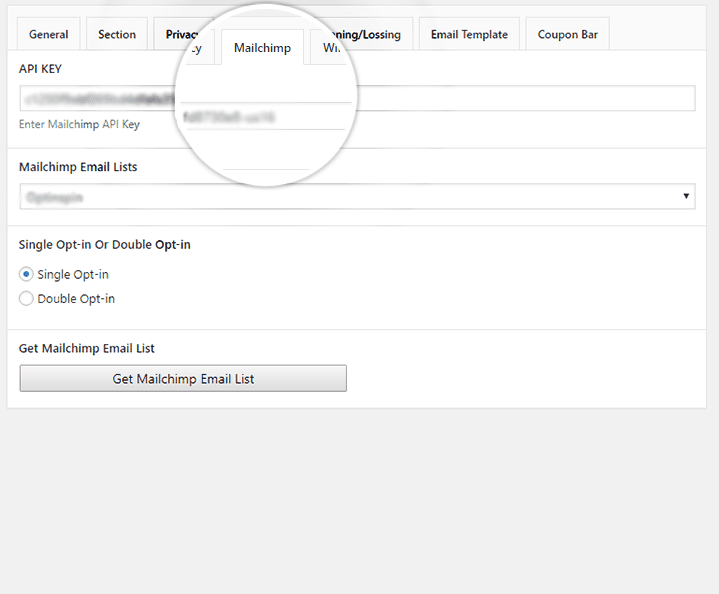Click the API KEY input field
719x594 pixels.
(x=500, y=98)
